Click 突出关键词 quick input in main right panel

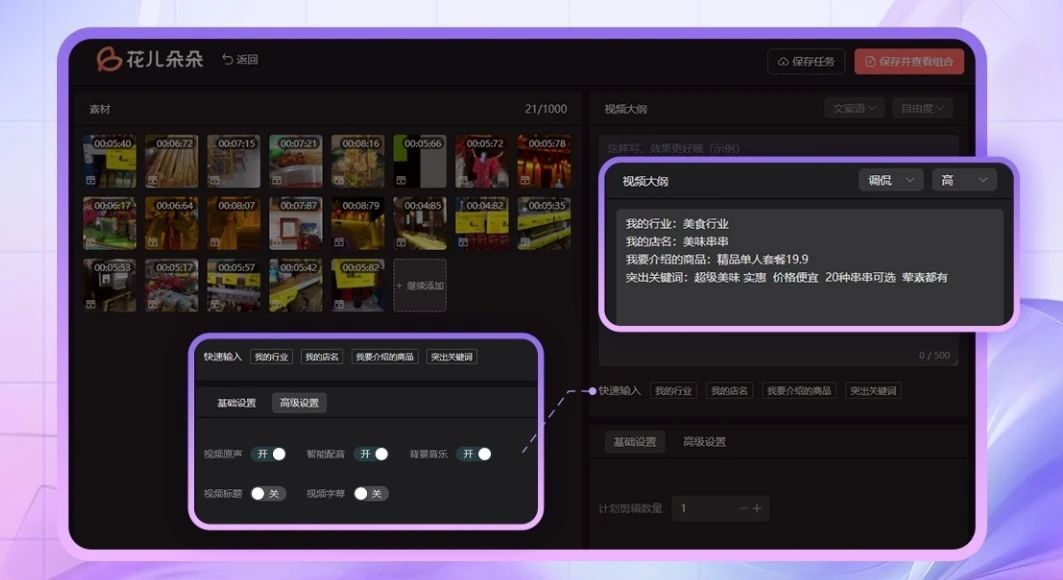pos(873,391)
